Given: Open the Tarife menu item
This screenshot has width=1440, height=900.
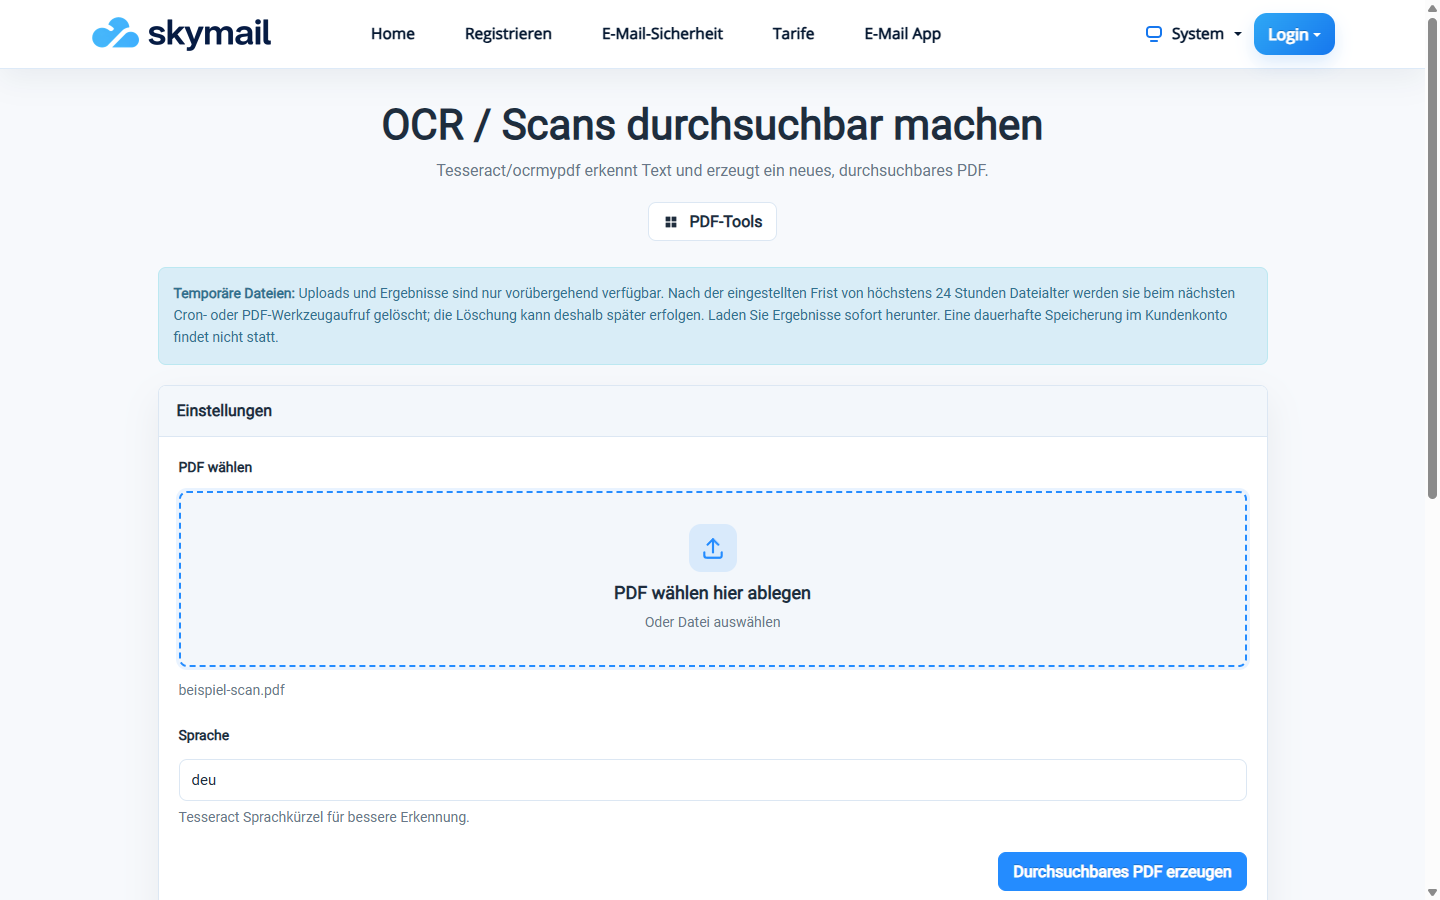Looking at the screenshot, I should tap(794, 34).
